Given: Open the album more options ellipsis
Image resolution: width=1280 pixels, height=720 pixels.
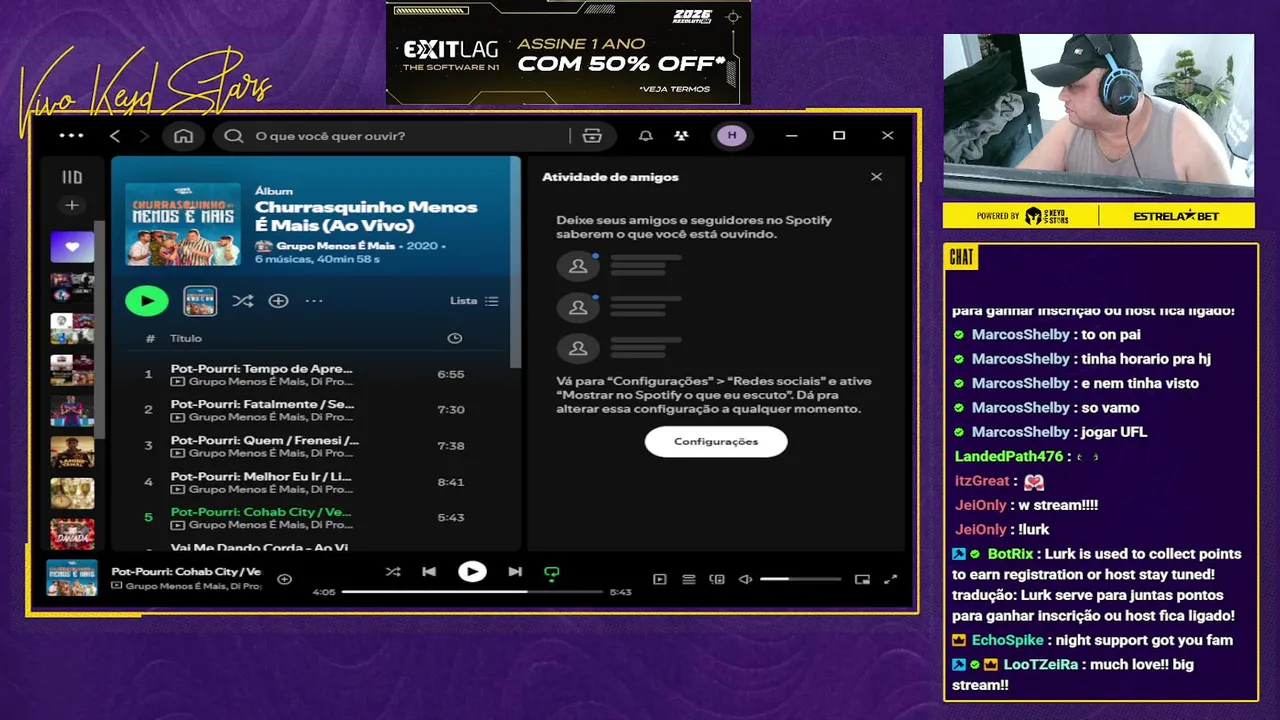Looking at the screenshot, I should 314,300.
